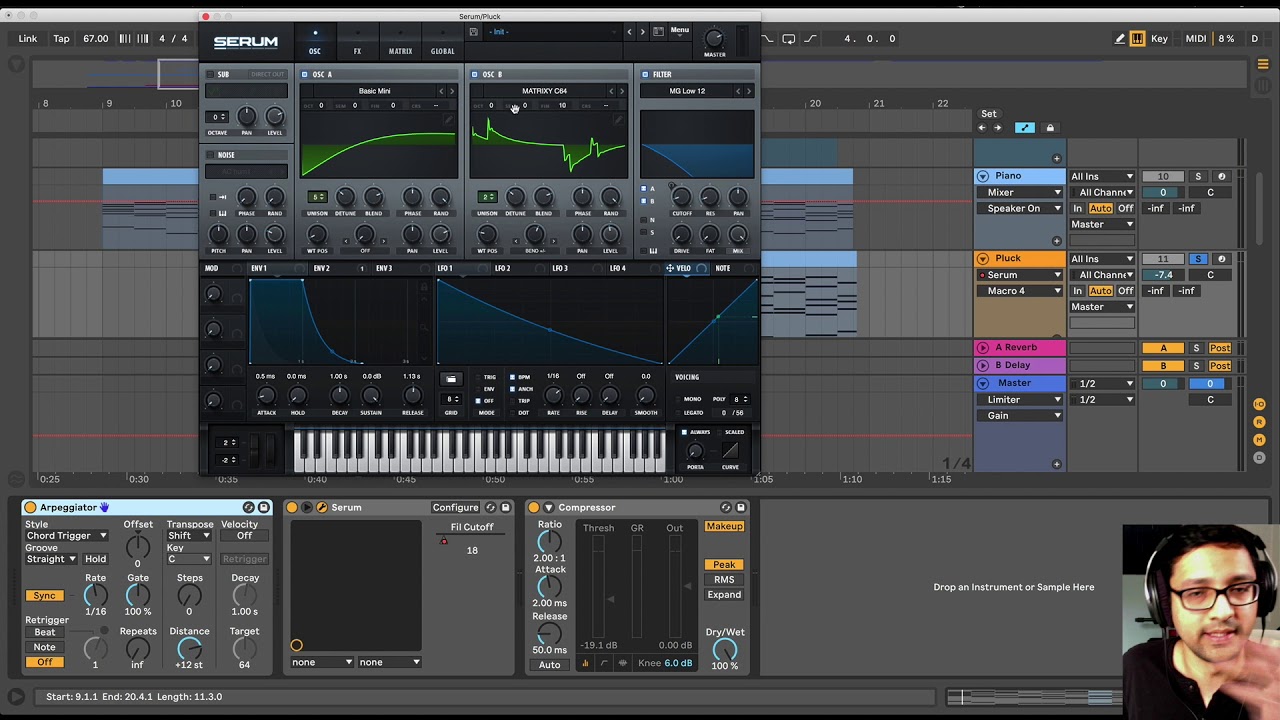Select RMS mode in Compressor

(x=724, y=580)
